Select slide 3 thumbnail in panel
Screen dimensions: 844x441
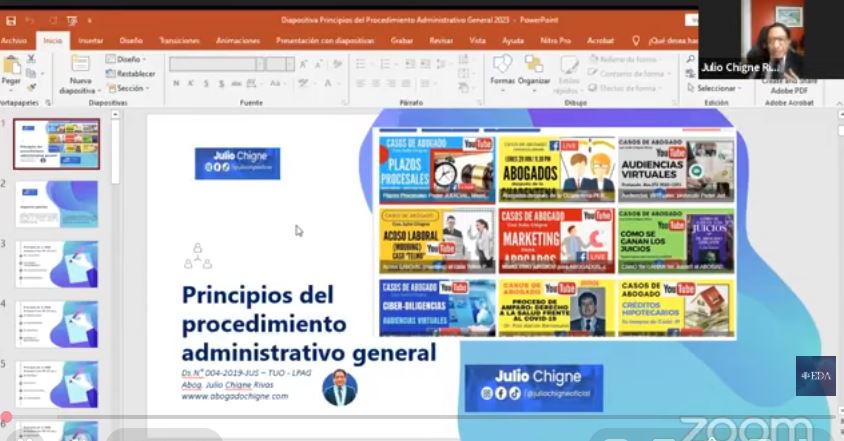click(x=57, y=264)
